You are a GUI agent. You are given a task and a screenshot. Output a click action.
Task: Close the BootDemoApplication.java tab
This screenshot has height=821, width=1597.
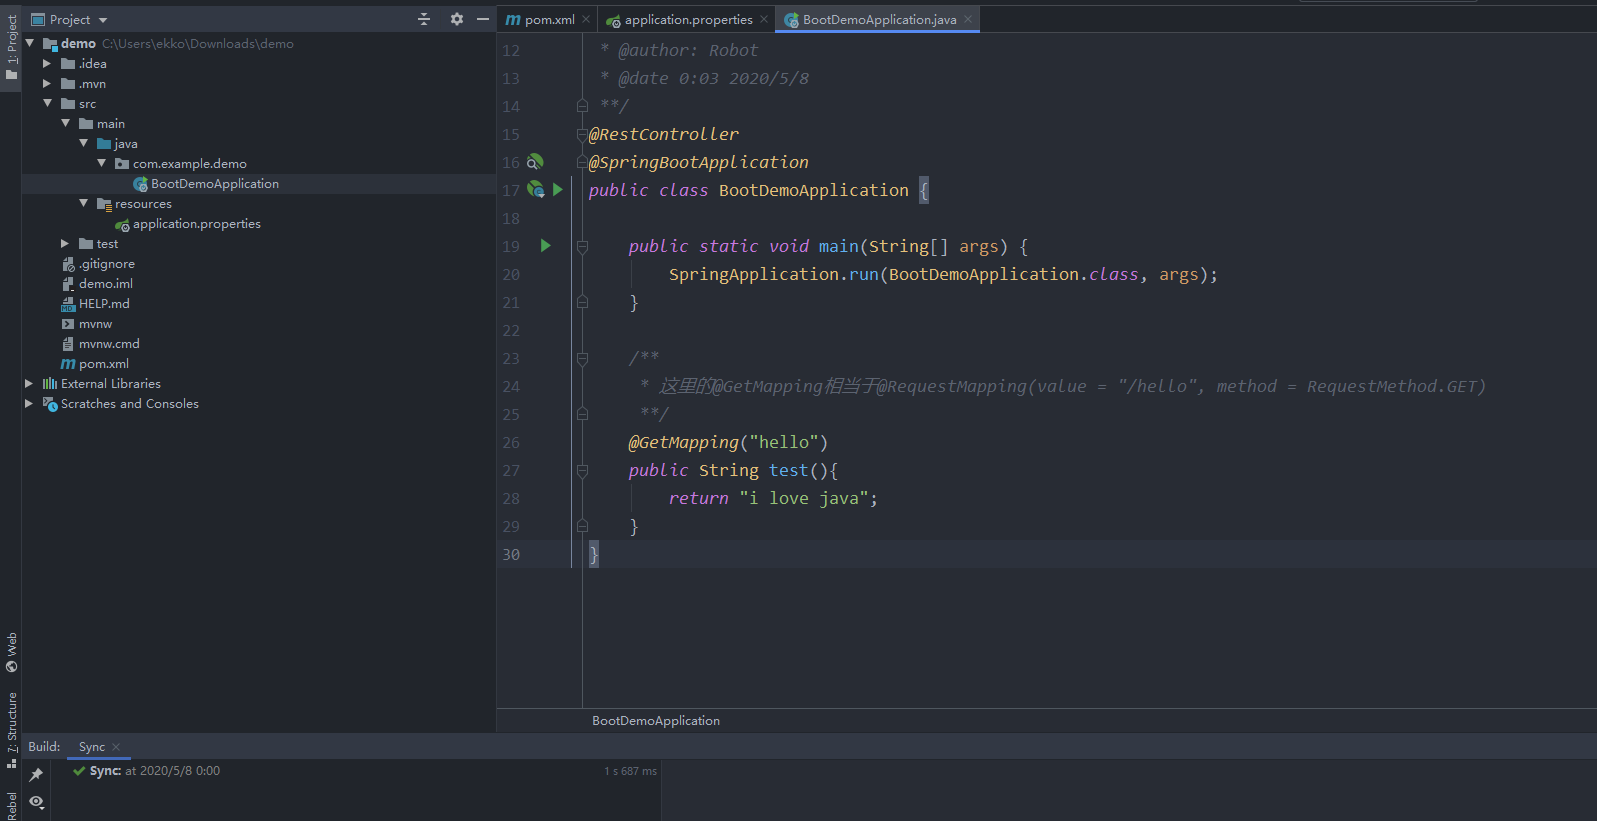point(968,19)
